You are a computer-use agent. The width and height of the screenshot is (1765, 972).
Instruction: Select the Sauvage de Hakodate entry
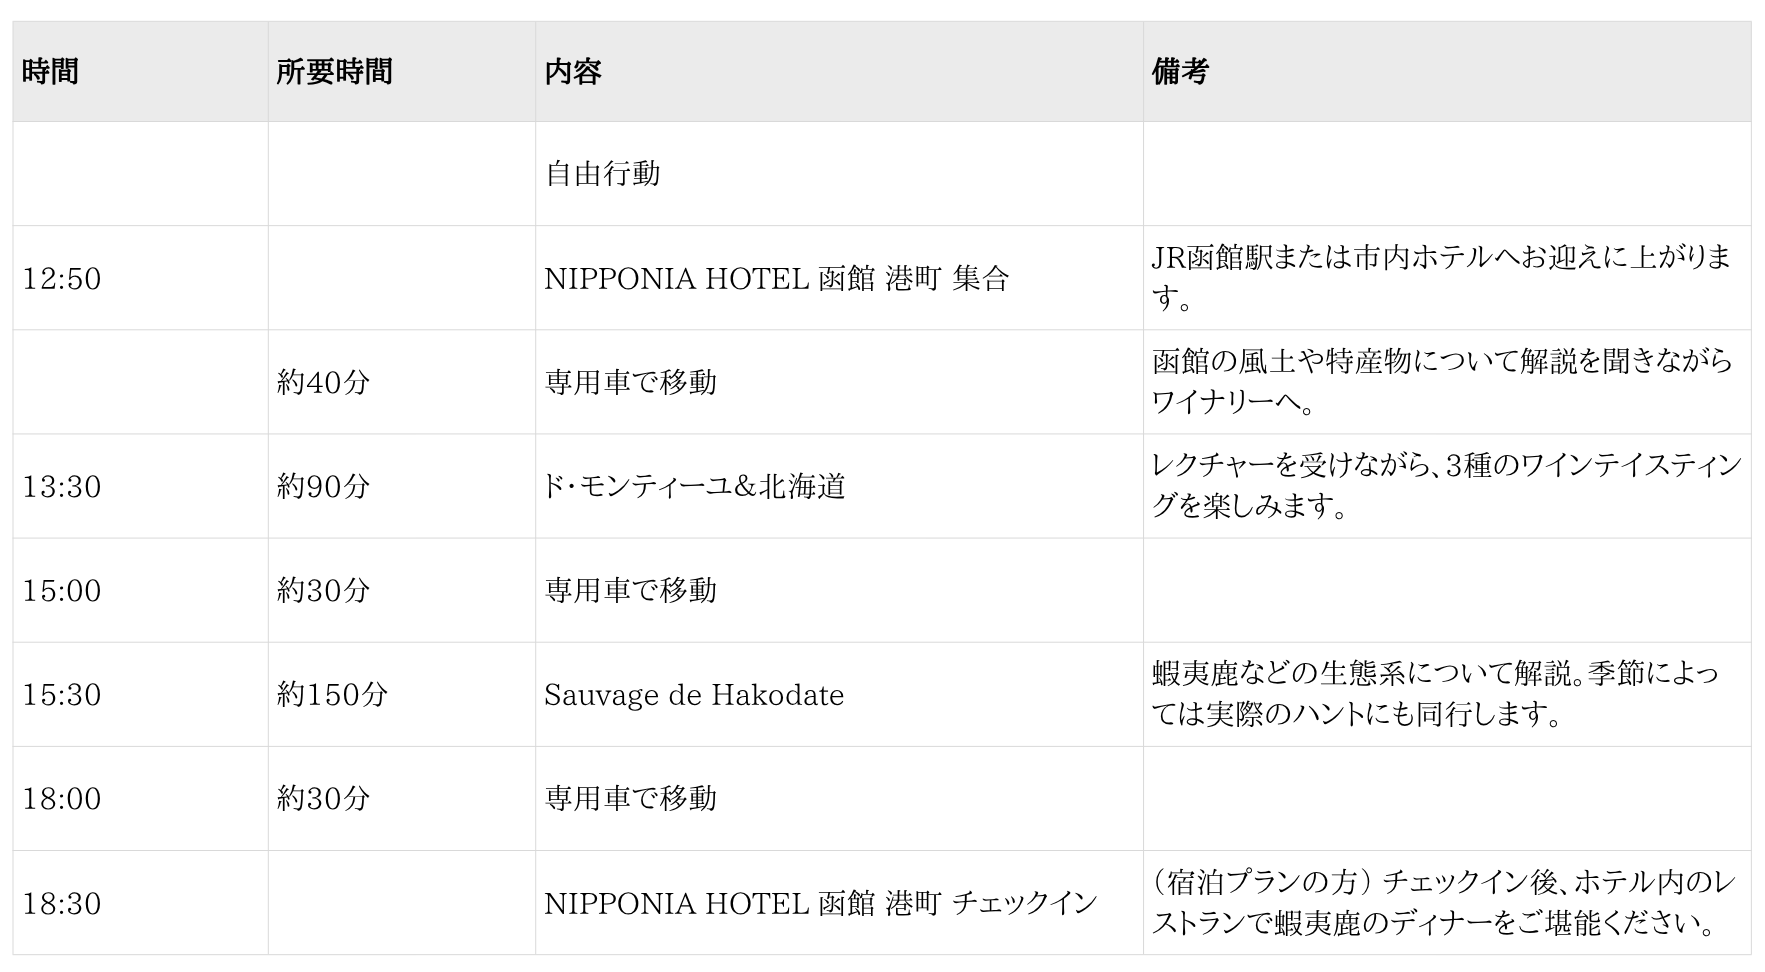tap(694, 695)
